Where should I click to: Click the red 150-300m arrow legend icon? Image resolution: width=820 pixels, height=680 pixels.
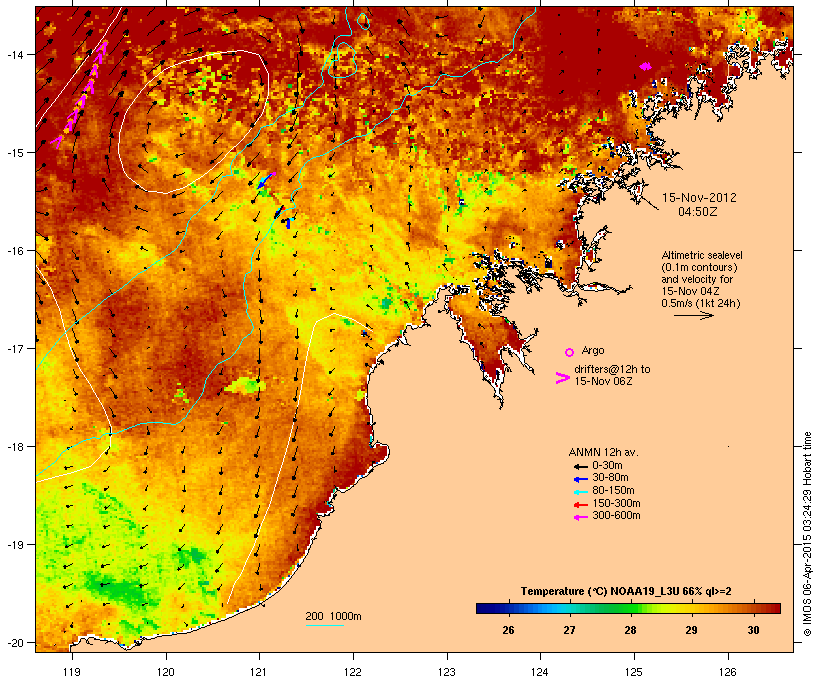[580, 504]
